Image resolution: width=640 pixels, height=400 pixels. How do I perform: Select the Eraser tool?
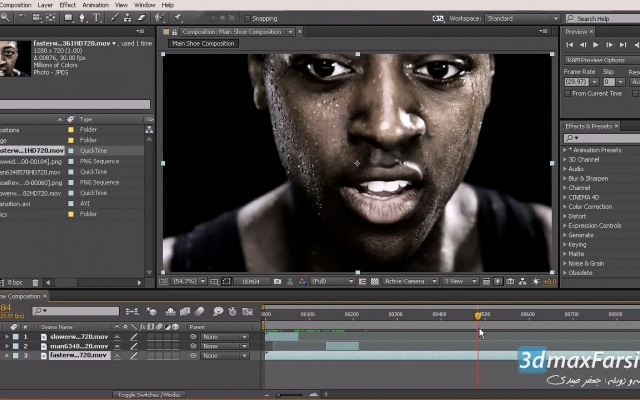(x=141, y=18)
